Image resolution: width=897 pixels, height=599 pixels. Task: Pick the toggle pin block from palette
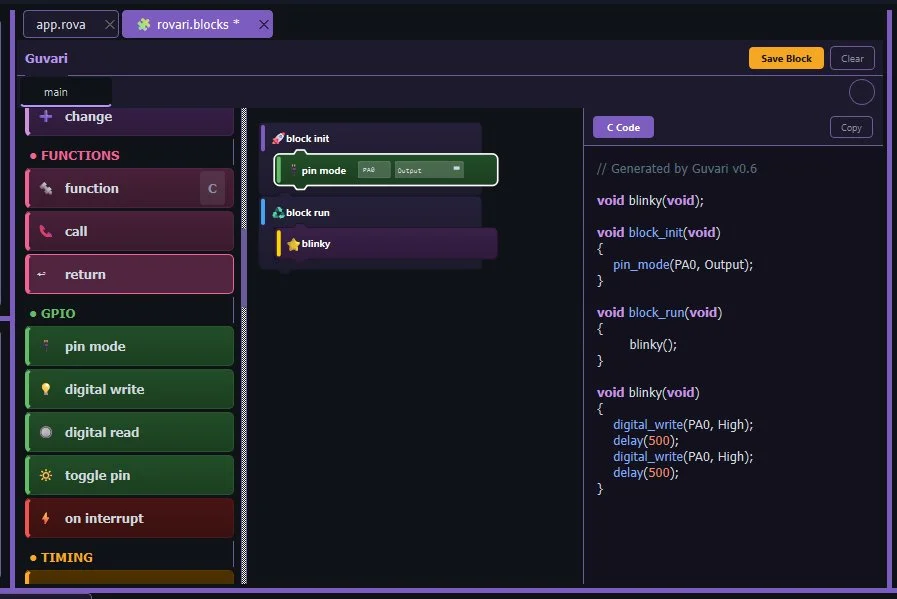pyautogui.click(x=129, y=475)
